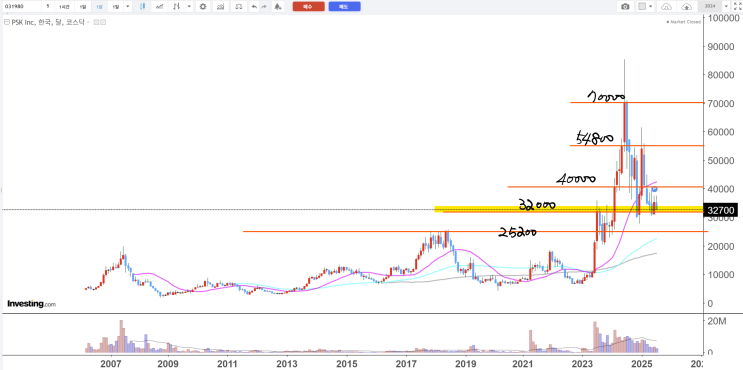Click the Market Closed status indicator
743x370 pixels.
coord(683,22)
